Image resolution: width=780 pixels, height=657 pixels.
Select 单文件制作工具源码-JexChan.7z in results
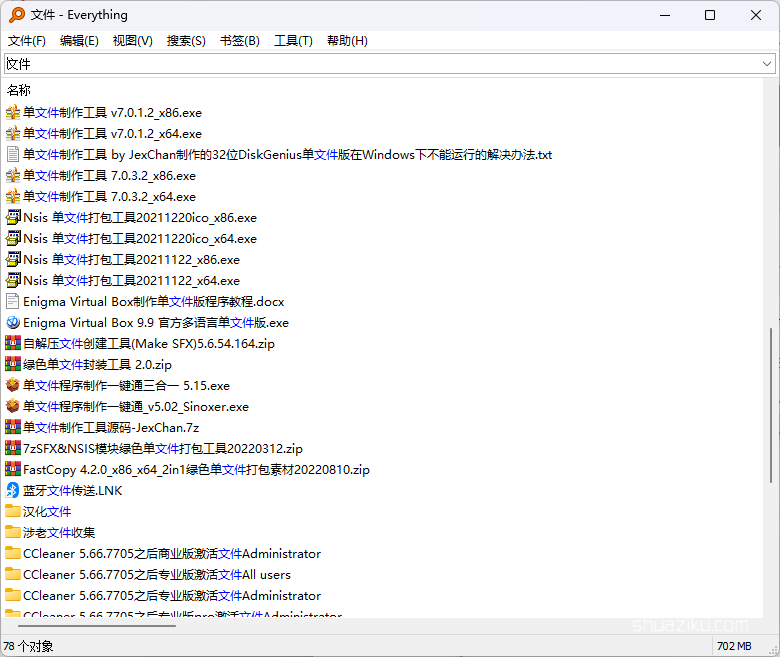[x=110, y=428]
